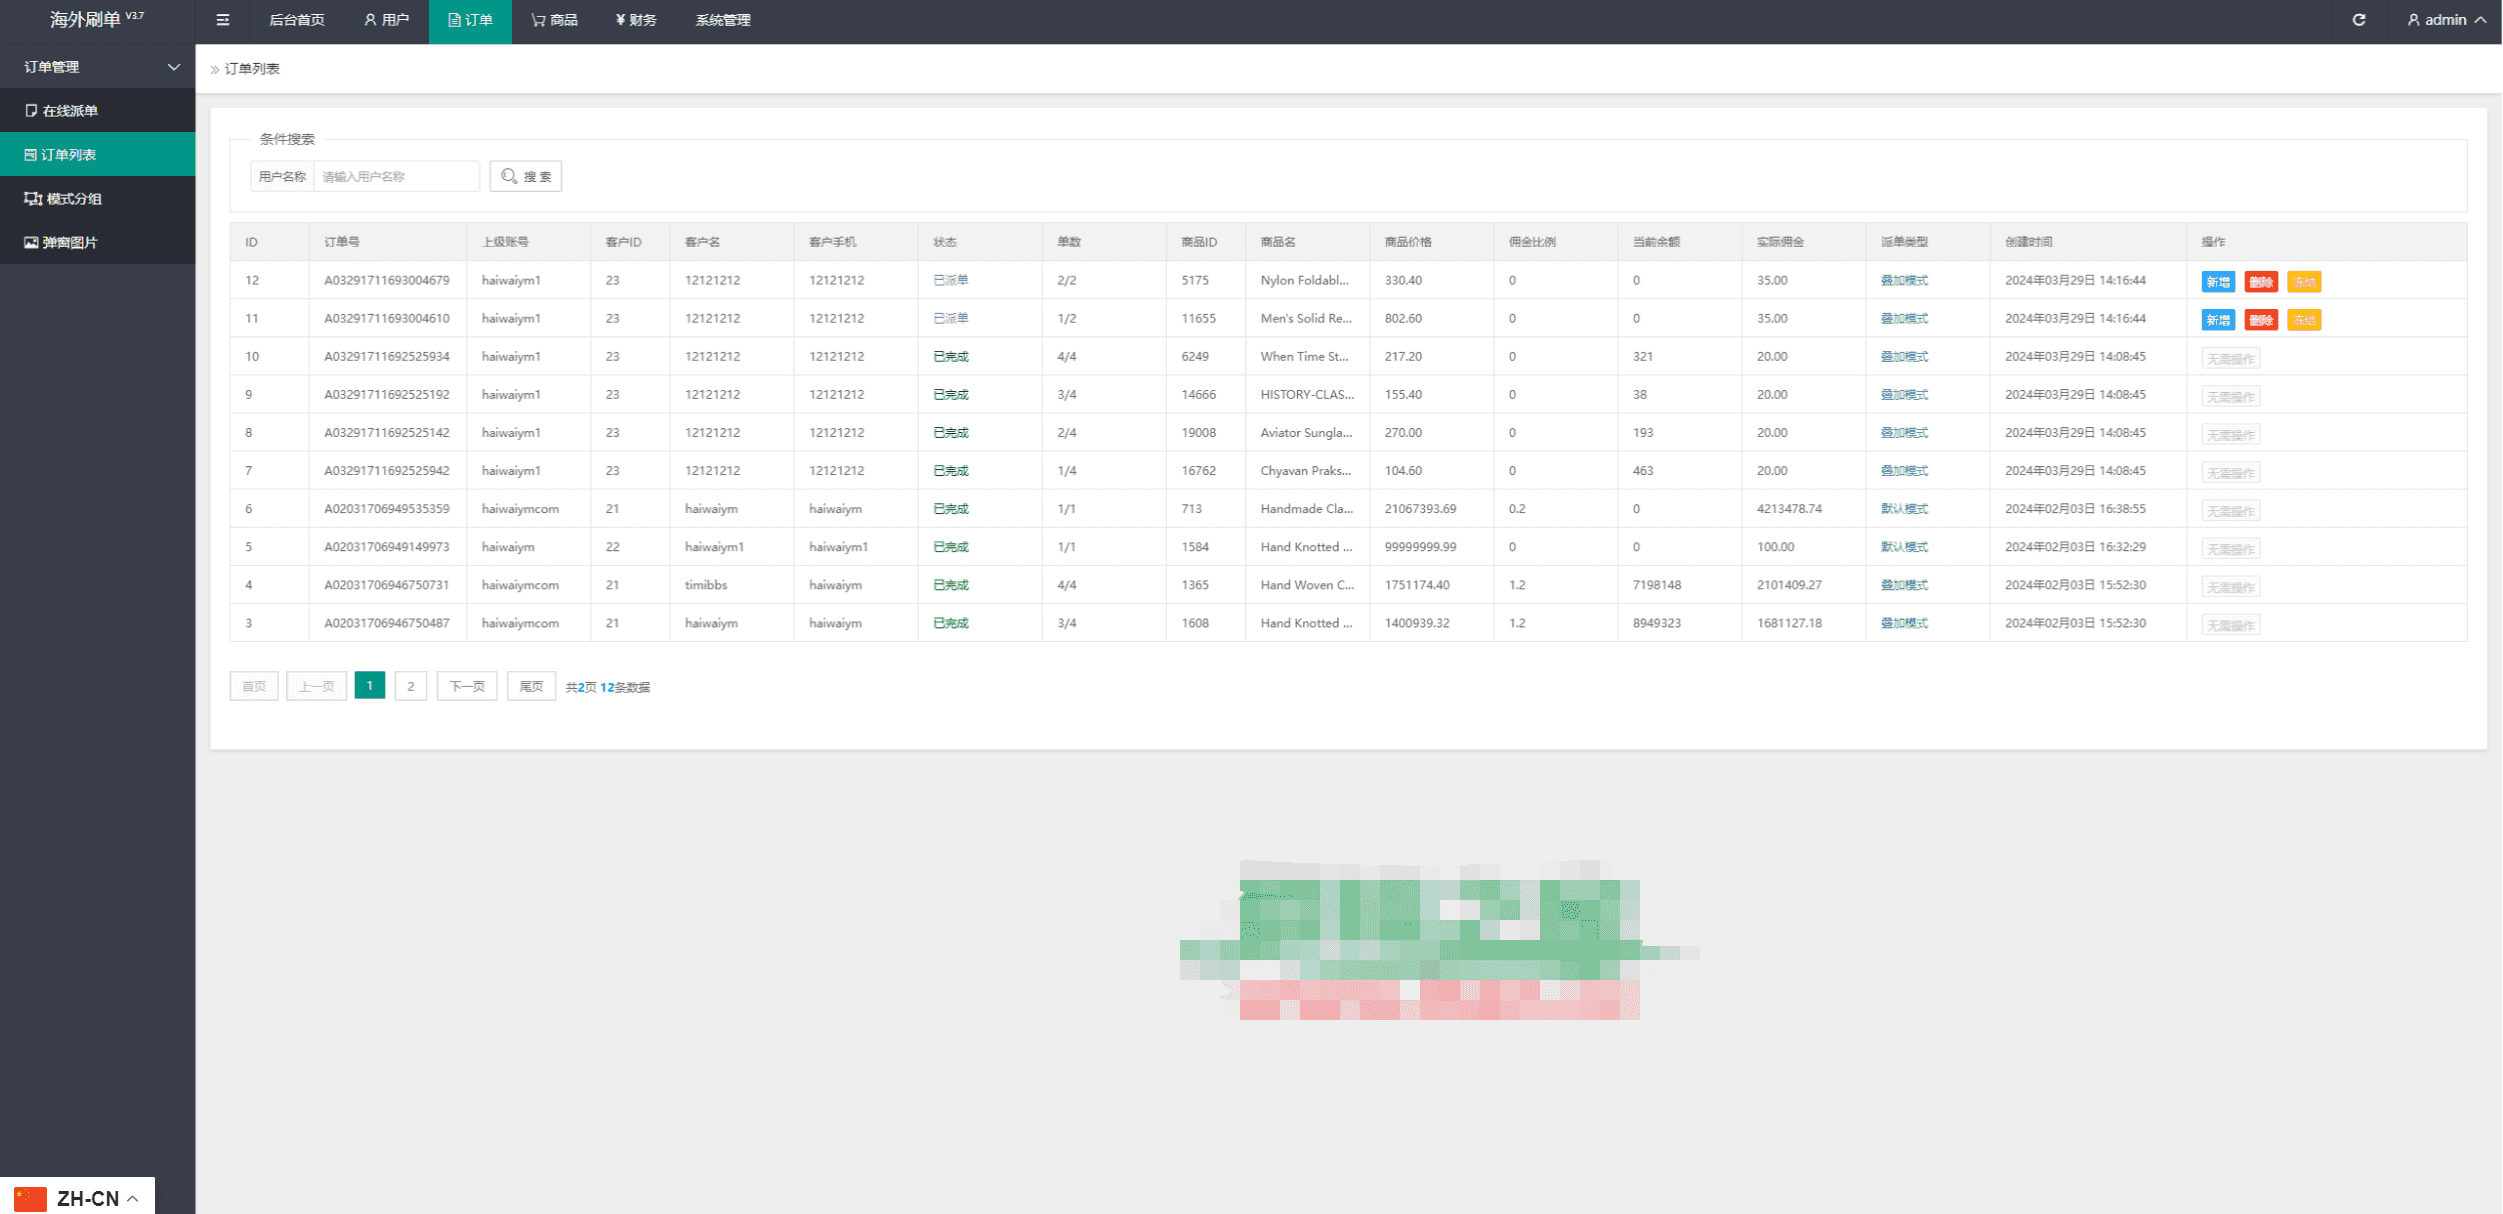The image size is (2503, 1214).
Task: Open 模式分组 in the sidebar
Action: pos(73,199)
